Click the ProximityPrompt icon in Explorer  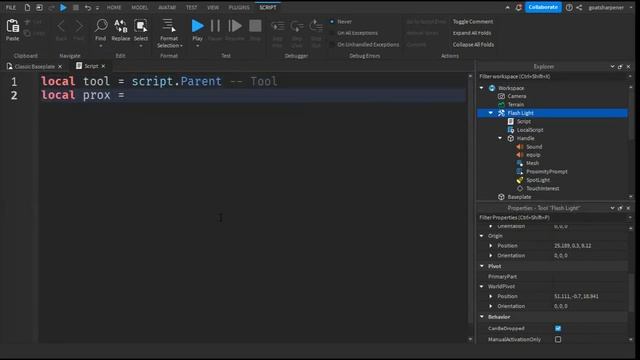(x=520, y=171)
